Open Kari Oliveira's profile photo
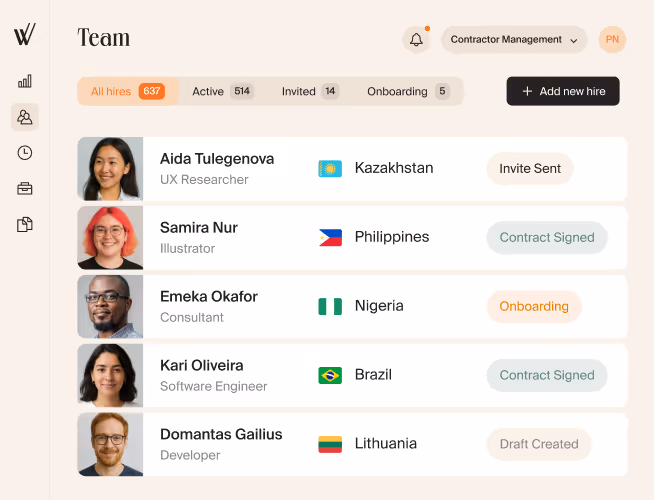 coord(110,375)
